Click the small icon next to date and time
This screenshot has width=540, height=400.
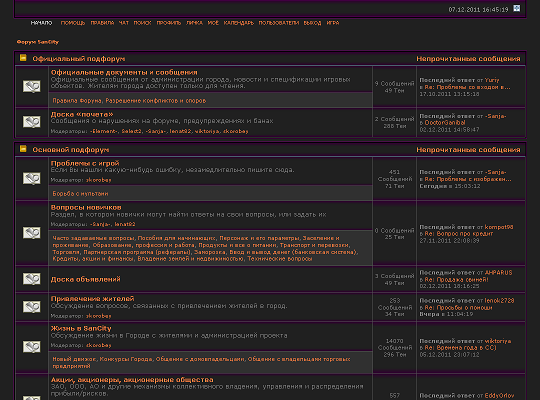pyautogui.click(x=517, y=8)
